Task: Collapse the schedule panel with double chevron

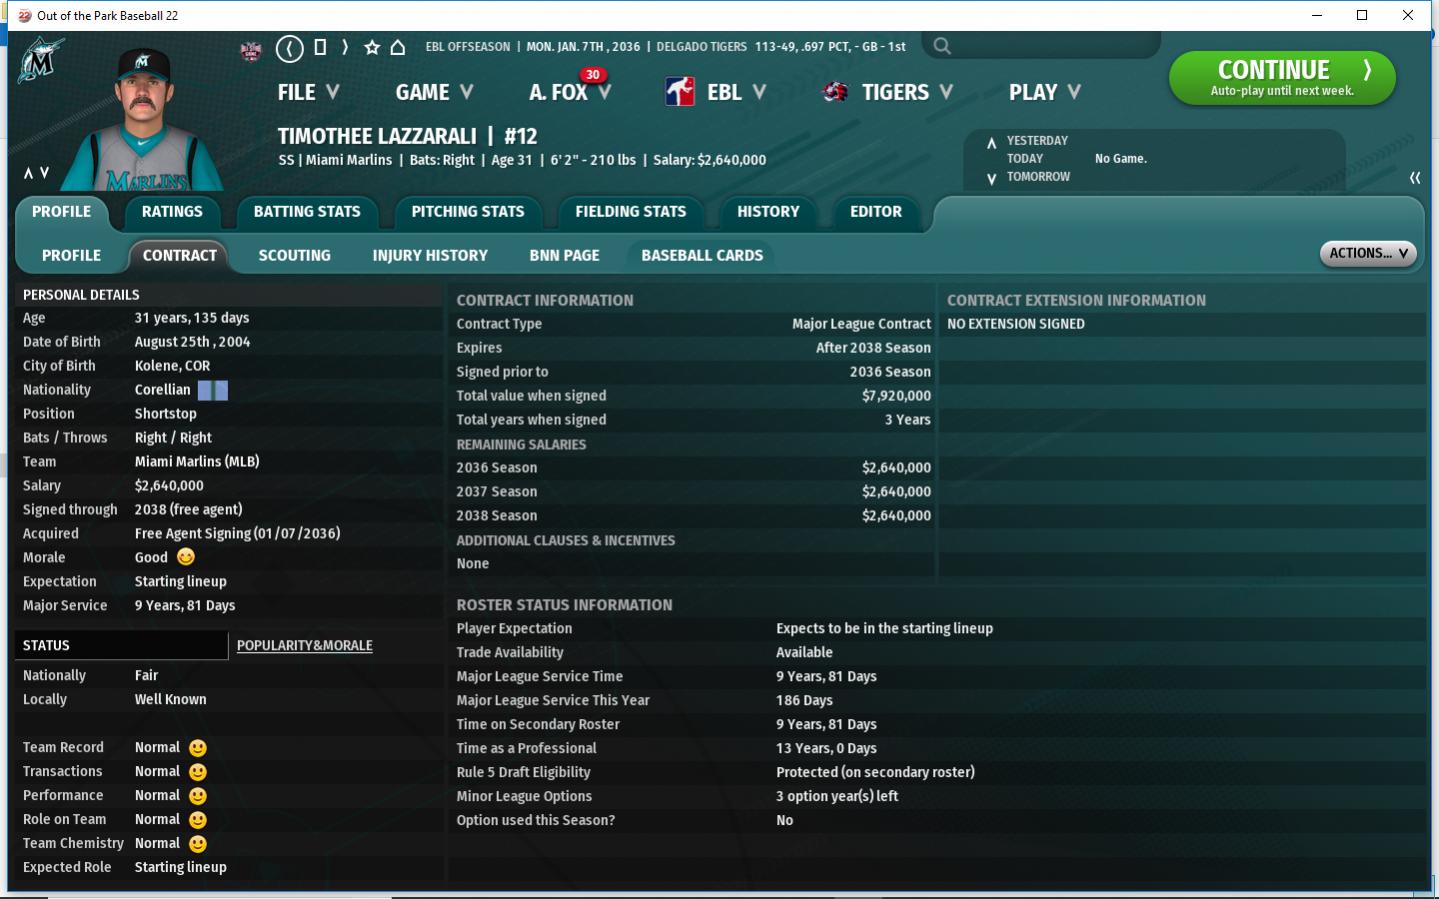Action: tap(1414, 178)
